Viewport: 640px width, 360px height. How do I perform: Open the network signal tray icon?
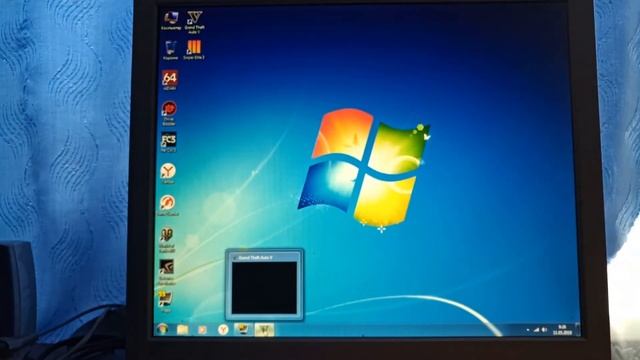[x=536, y=330]
